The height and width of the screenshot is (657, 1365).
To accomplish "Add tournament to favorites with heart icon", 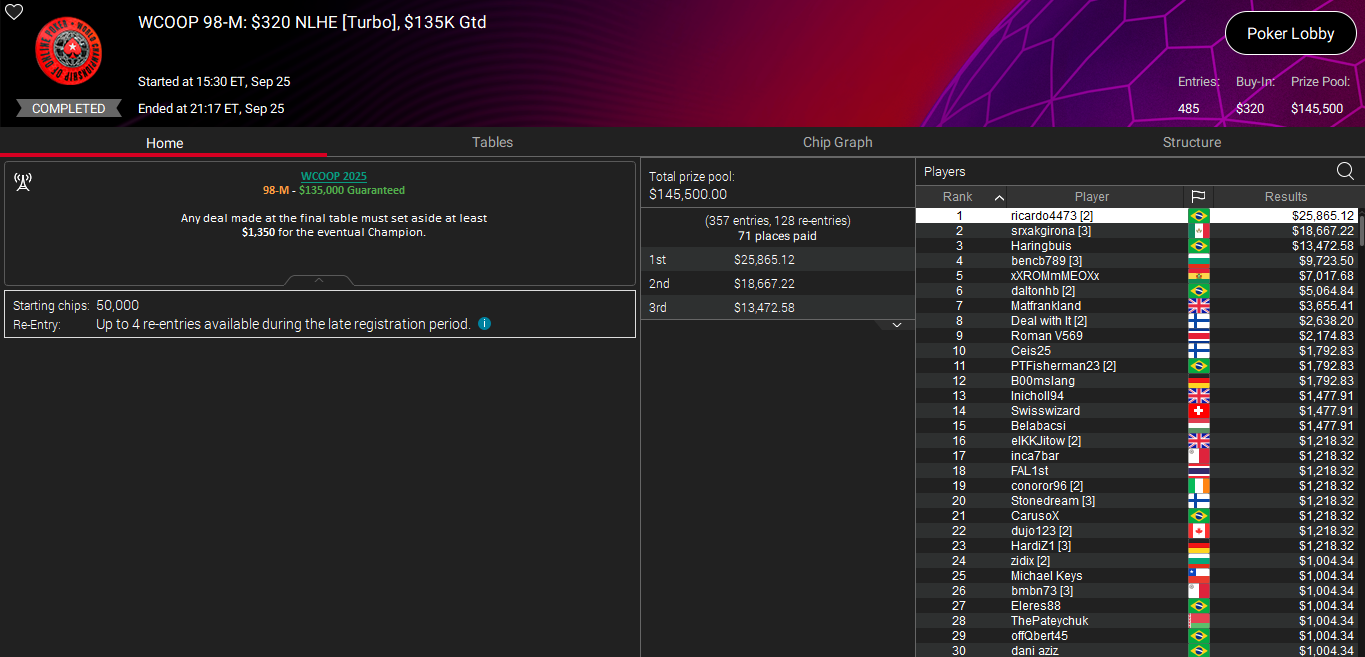I will (x=14, y=13).
